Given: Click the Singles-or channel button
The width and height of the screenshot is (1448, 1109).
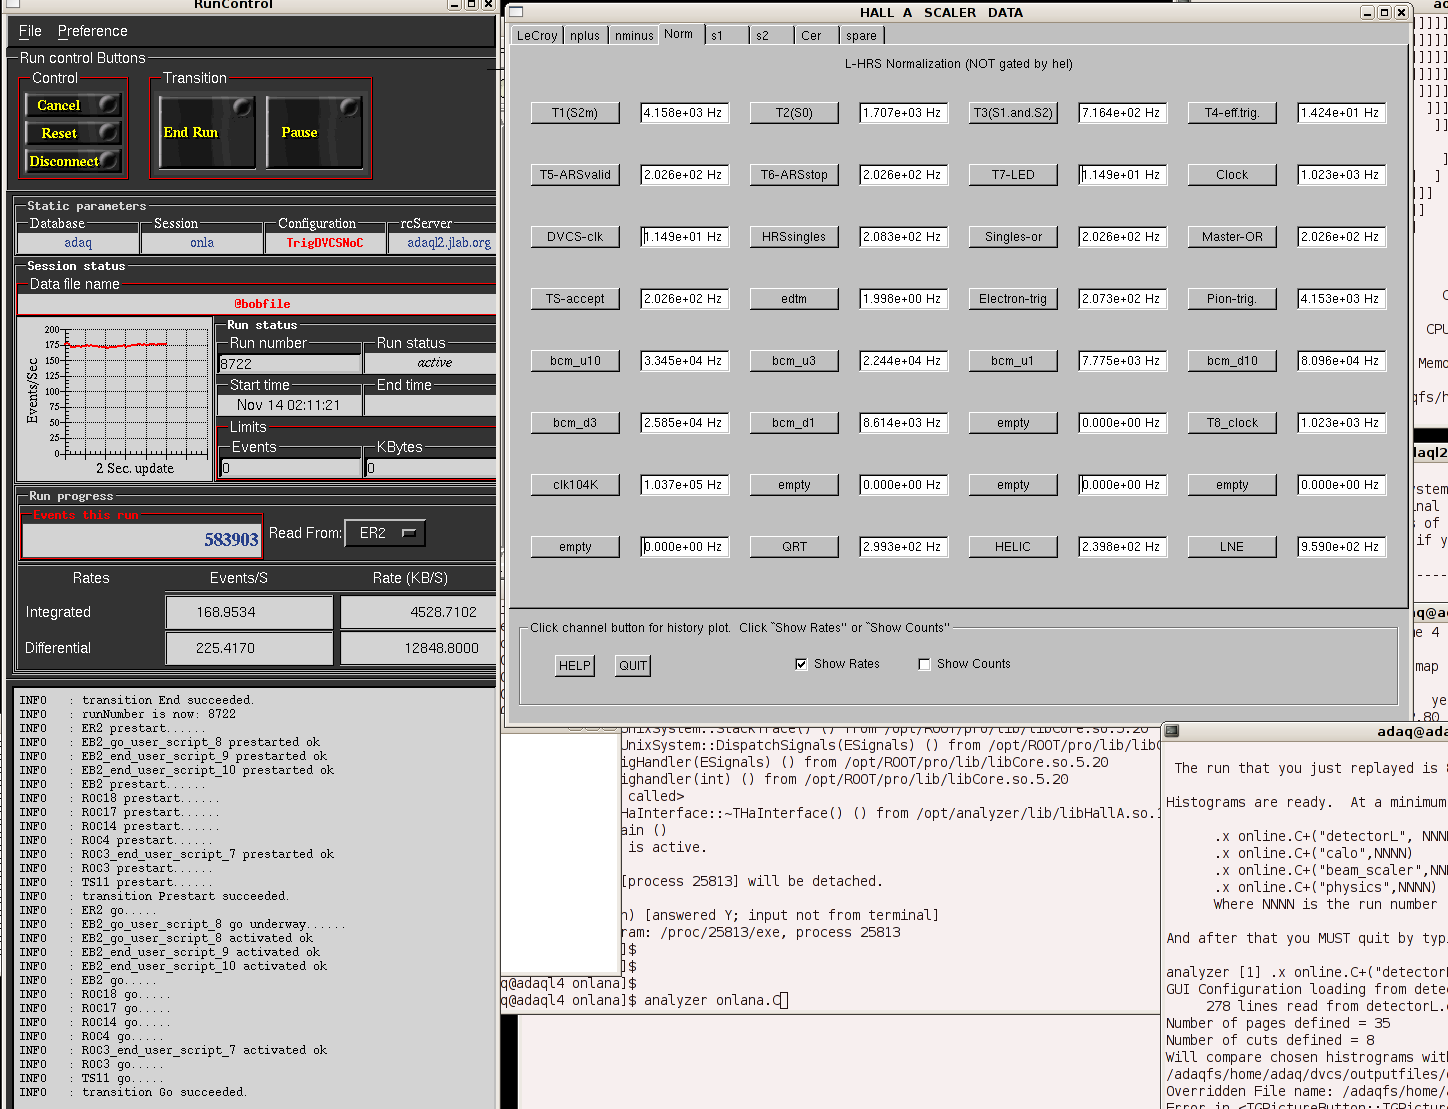Looking at the screenshot, I should pos(1013,237).
